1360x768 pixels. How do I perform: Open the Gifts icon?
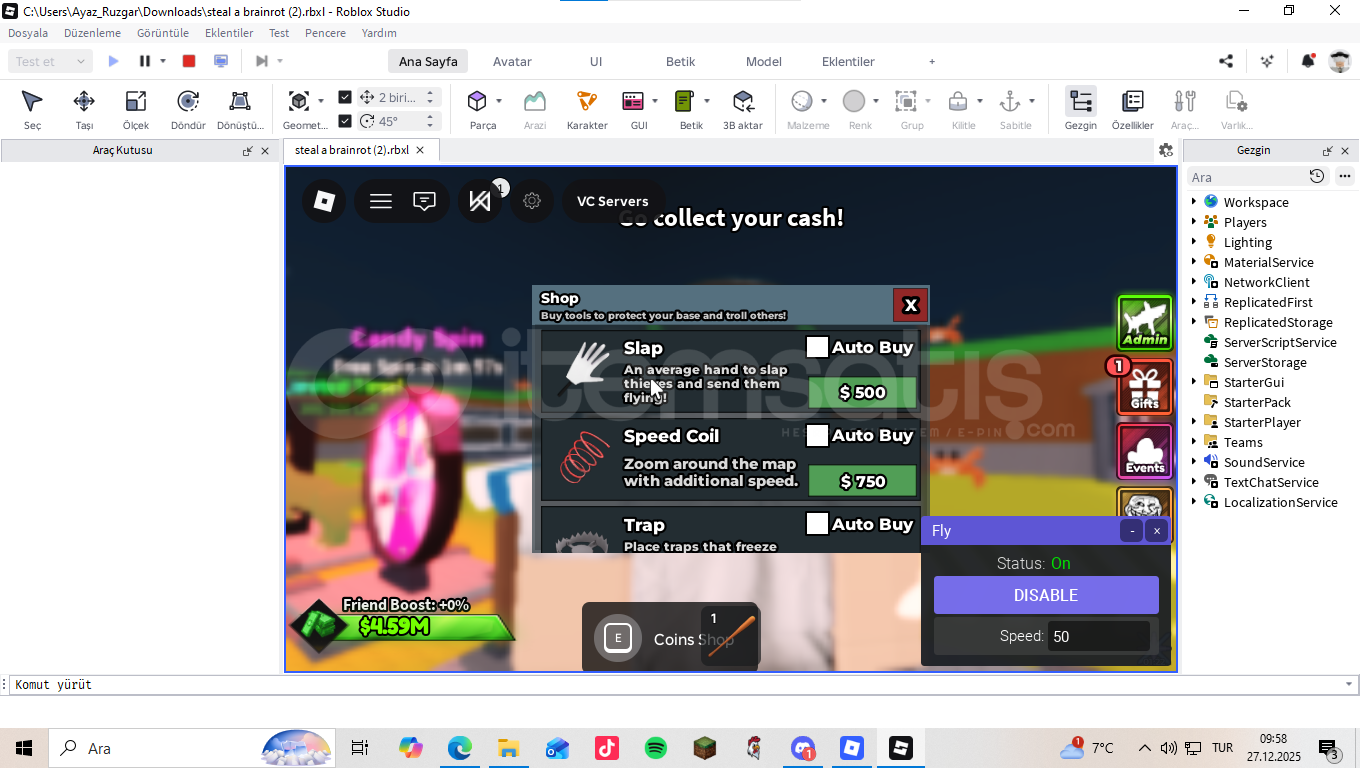click(1145, 387)
